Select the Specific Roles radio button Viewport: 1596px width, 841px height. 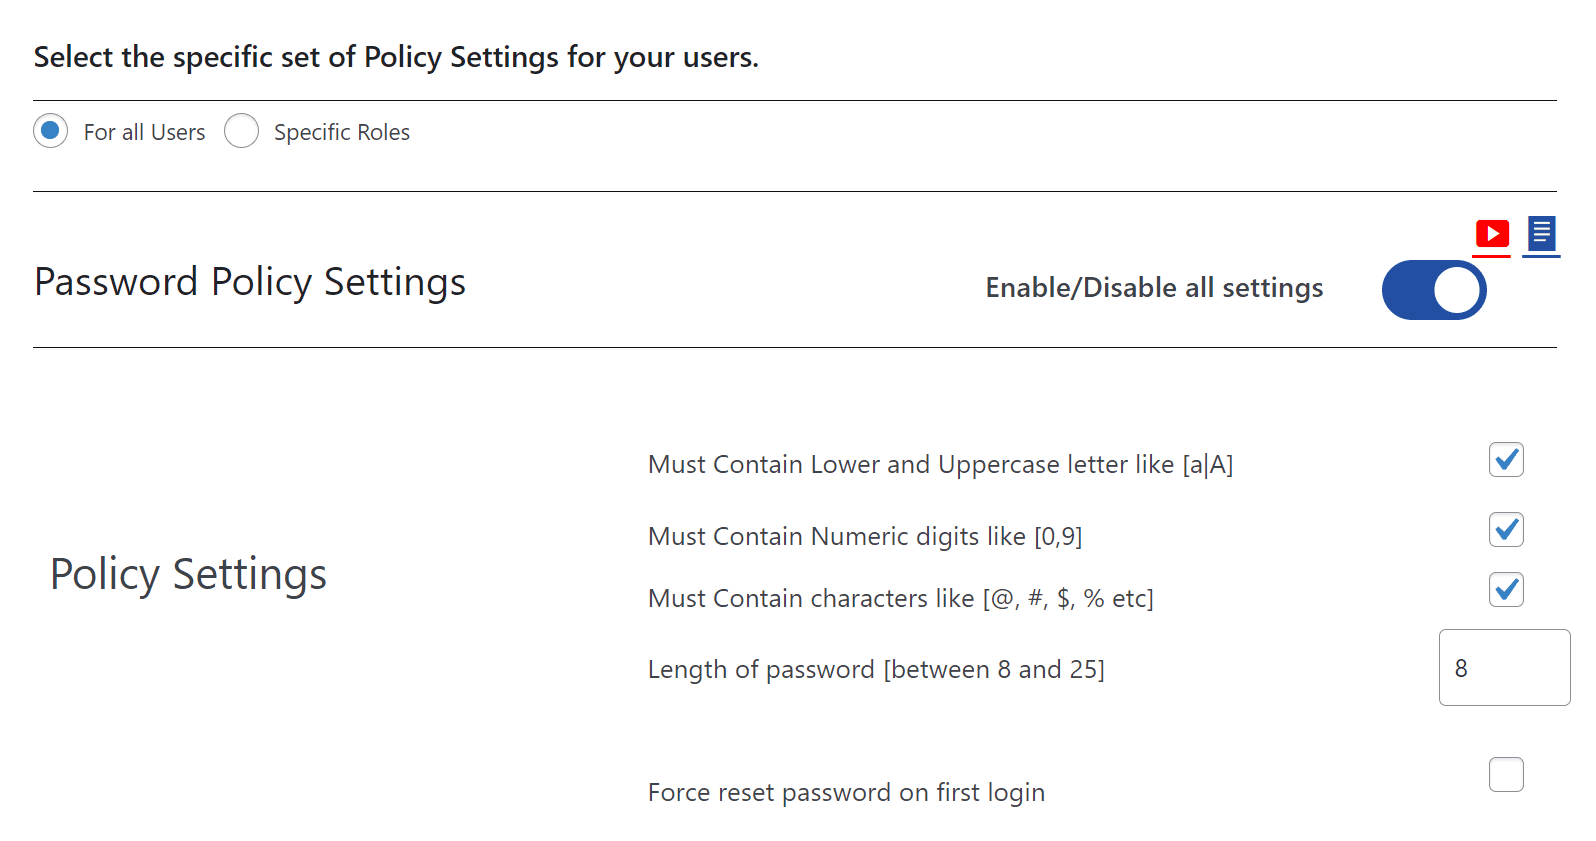pyautogui.click(x=241, y=131)
